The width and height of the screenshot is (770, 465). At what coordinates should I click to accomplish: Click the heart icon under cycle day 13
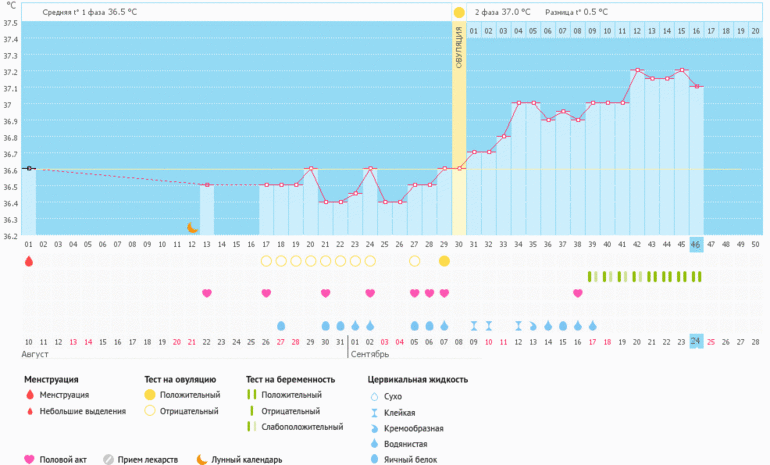[207, 293]
